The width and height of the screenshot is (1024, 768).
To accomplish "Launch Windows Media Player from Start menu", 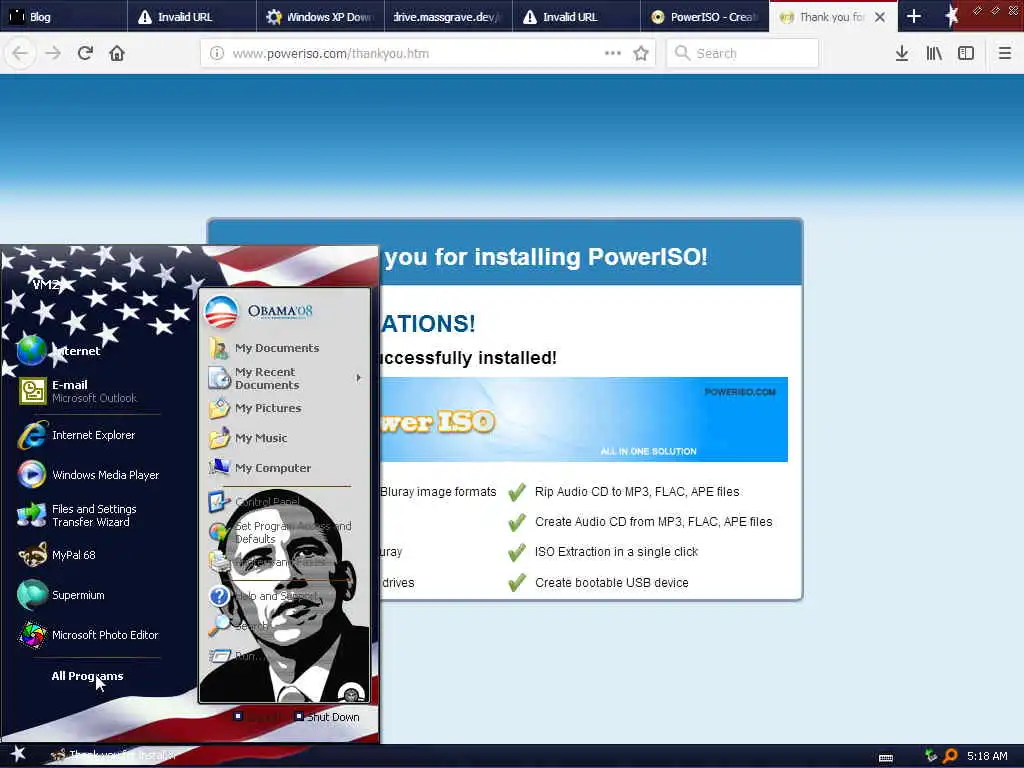I will tap(89, 475).
